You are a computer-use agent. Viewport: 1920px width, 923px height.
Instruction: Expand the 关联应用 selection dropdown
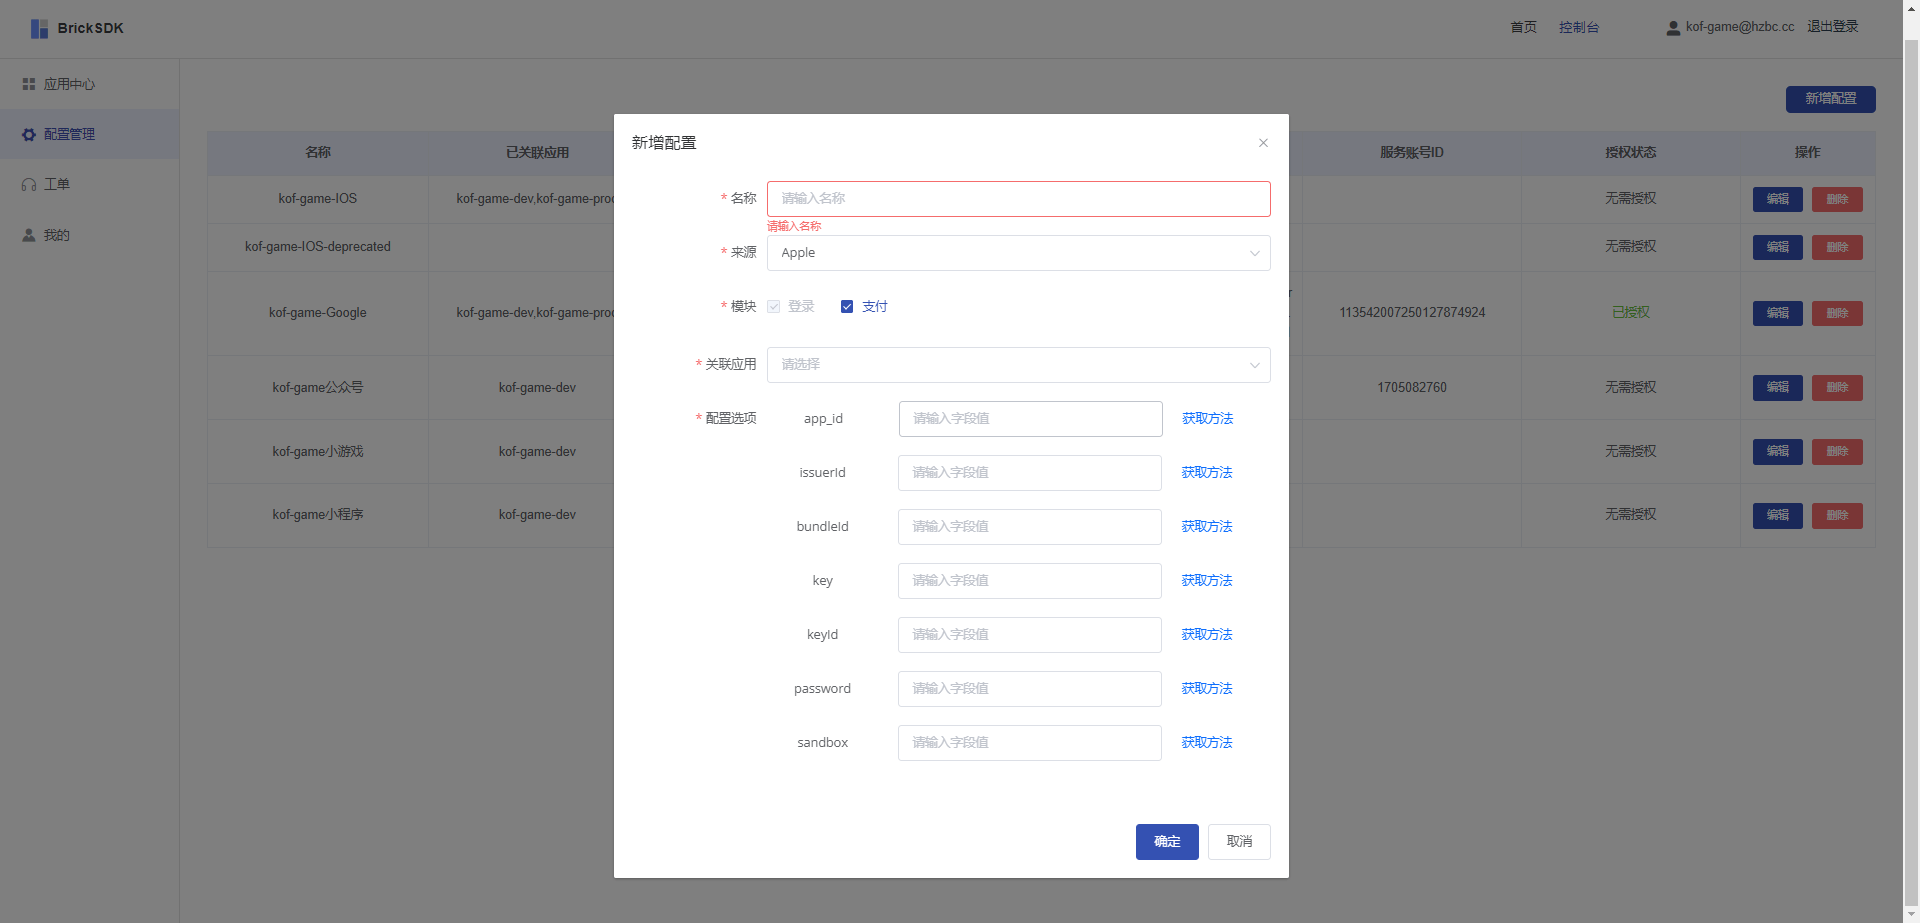tap(1017, 365)
